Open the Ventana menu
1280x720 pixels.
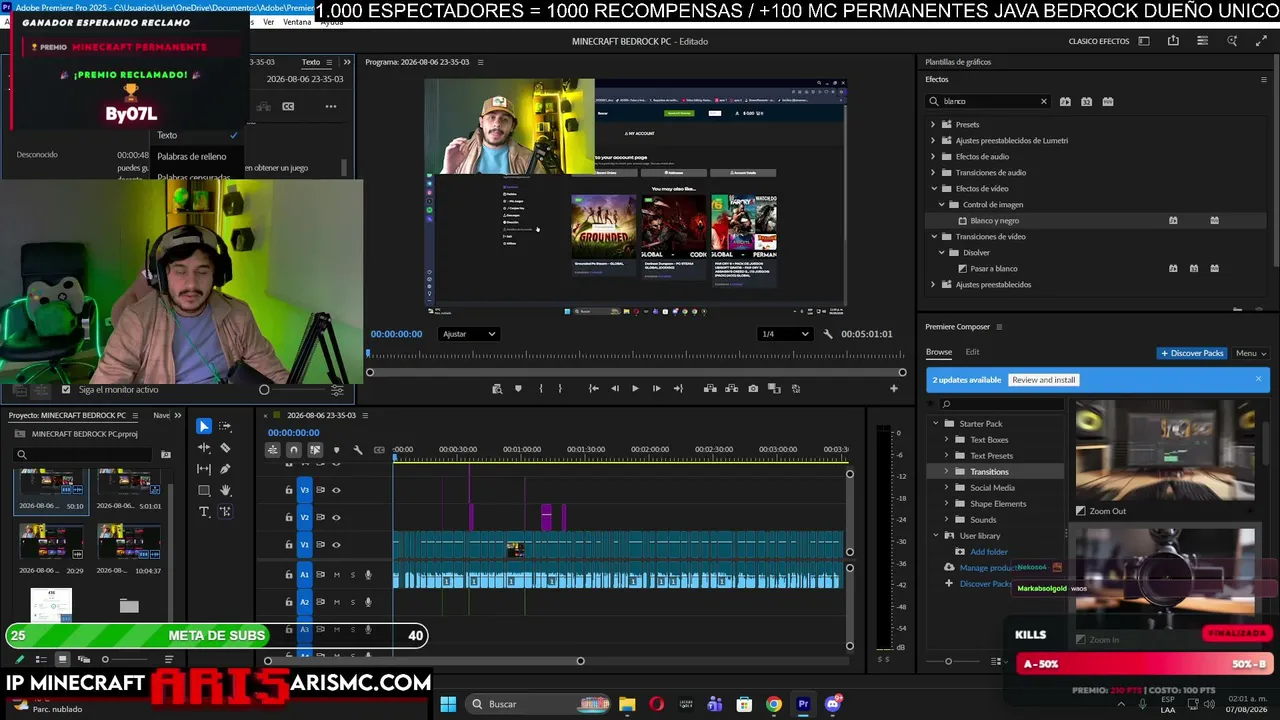point(297,22)
